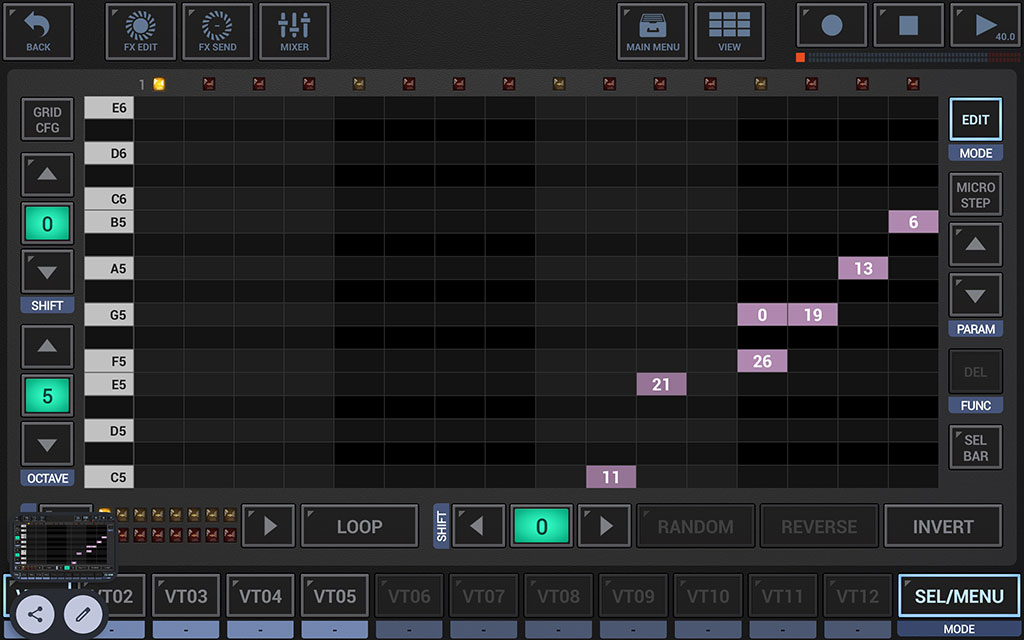Viewport: 1024px width, 640px height.
Task: Open the MIXER view
Action: pyautogui.click(x=294, y=31)
